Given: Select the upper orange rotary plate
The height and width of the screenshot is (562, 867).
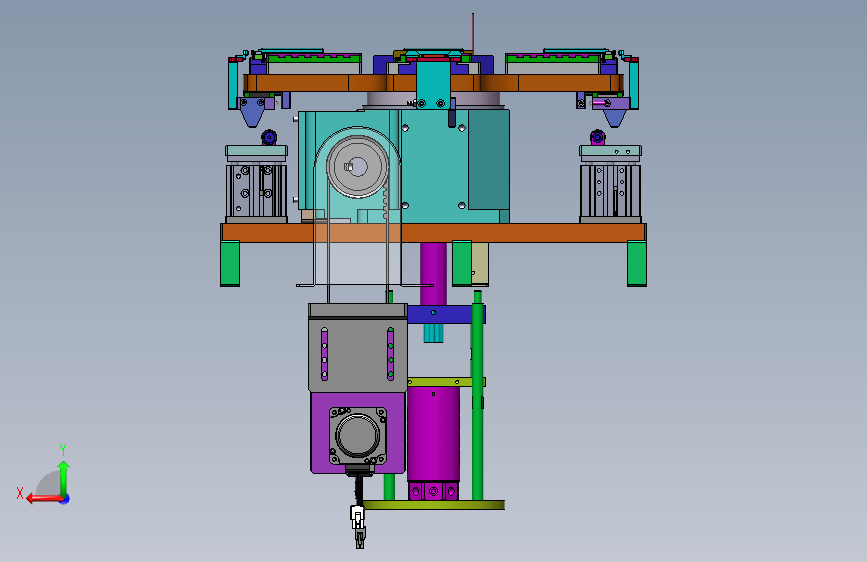Looking at the screenshot, I should click(x=433, y=83).
